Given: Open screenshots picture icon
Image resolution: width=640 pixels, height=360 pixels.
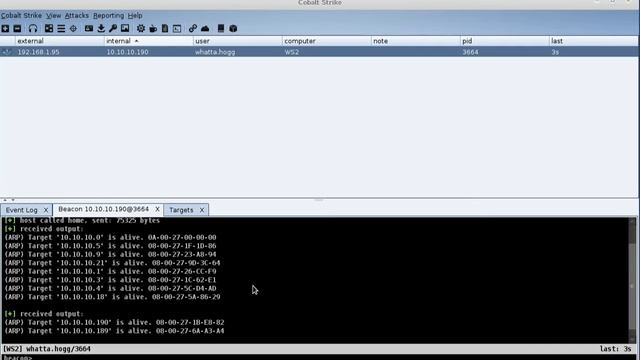Looking at the screenshot, I should pyautogui.click(x=125, y=29).
